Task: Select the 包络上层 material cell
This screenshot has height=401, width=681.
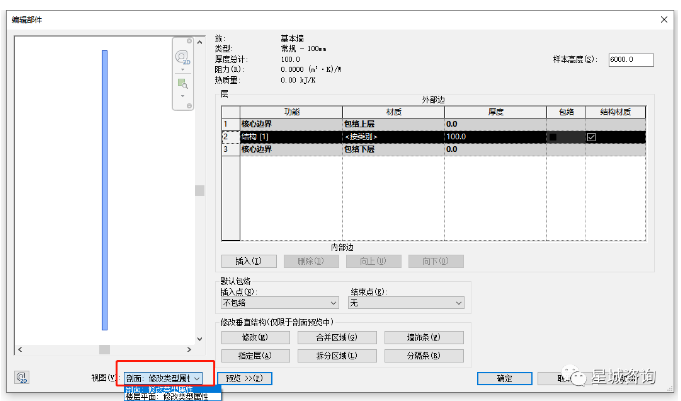Action: point(393,124)
